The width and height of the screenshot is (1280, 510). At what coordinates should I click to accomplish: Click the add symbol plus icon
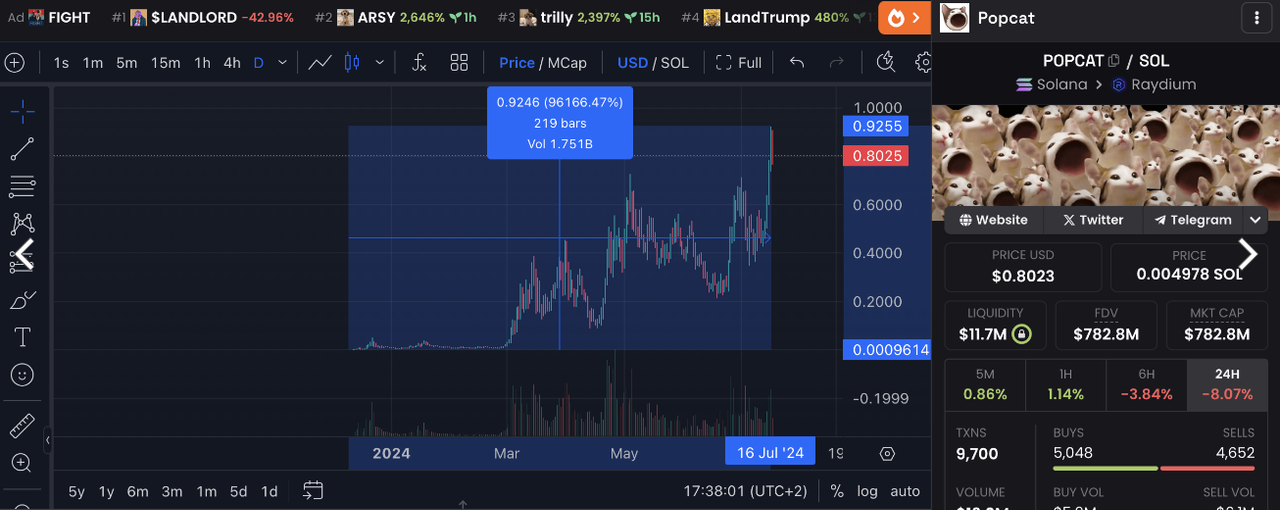14,63
